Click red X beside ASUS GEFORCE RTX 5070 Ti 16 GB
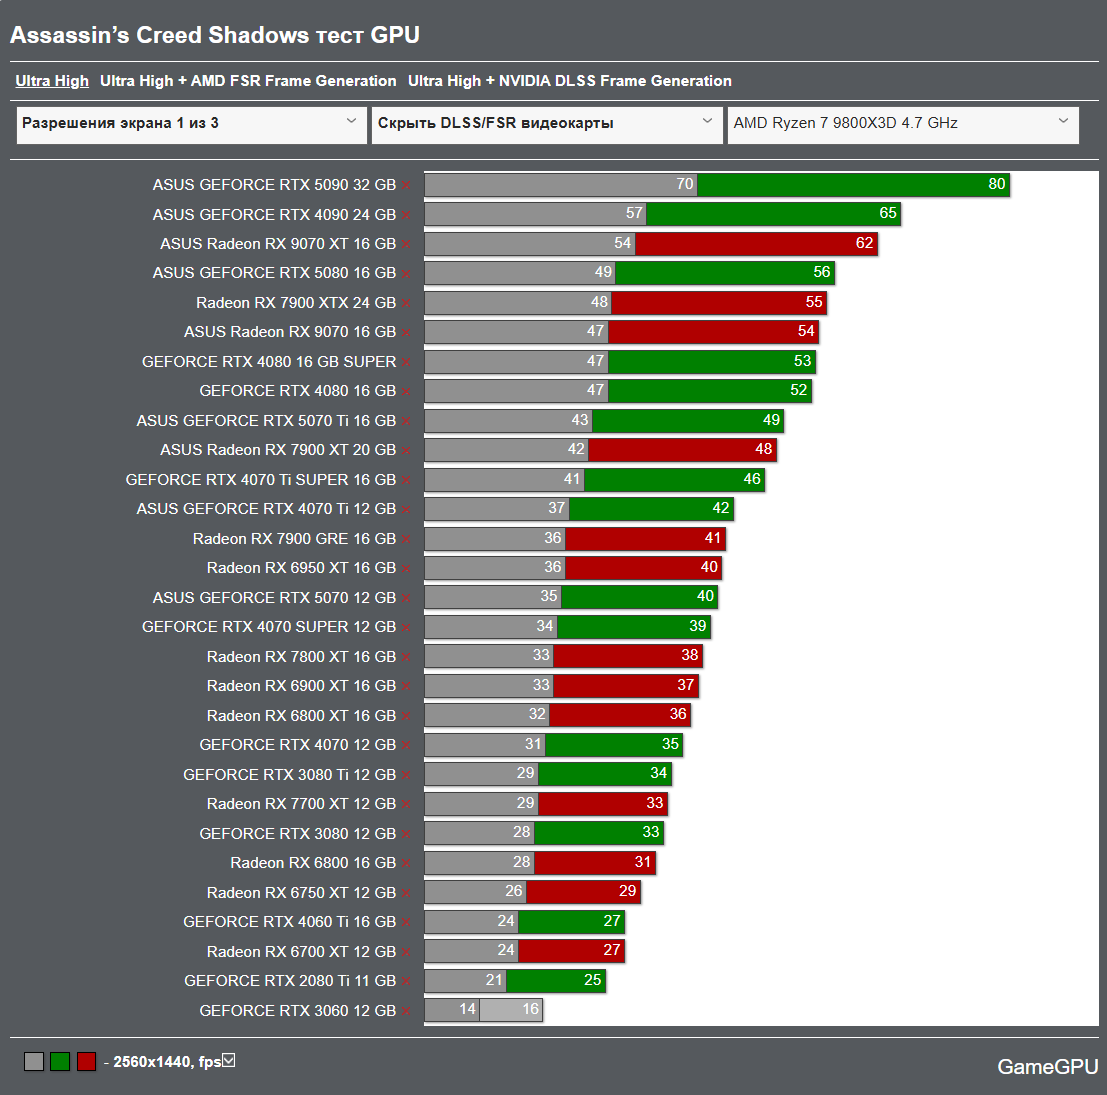1107x1095 pixels. 406,421
